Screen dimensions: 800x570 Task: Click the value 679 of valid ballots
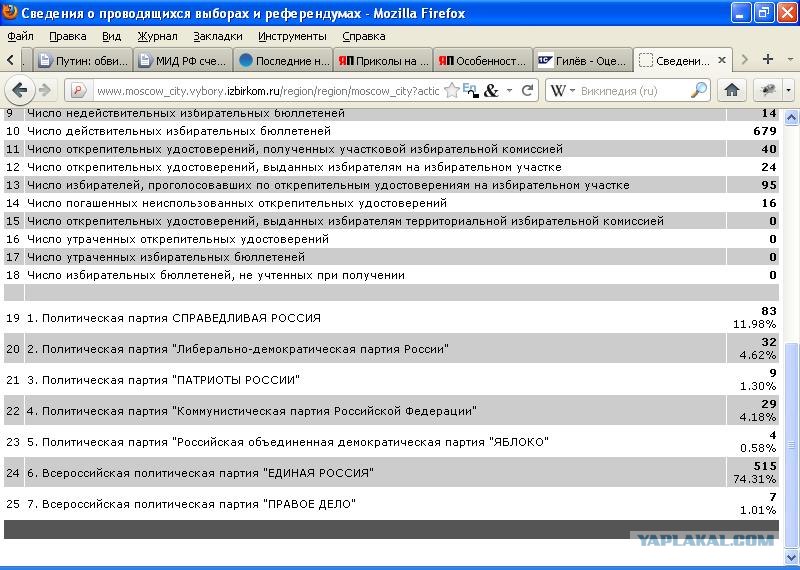pyautogui.click(x=765, y=131)
